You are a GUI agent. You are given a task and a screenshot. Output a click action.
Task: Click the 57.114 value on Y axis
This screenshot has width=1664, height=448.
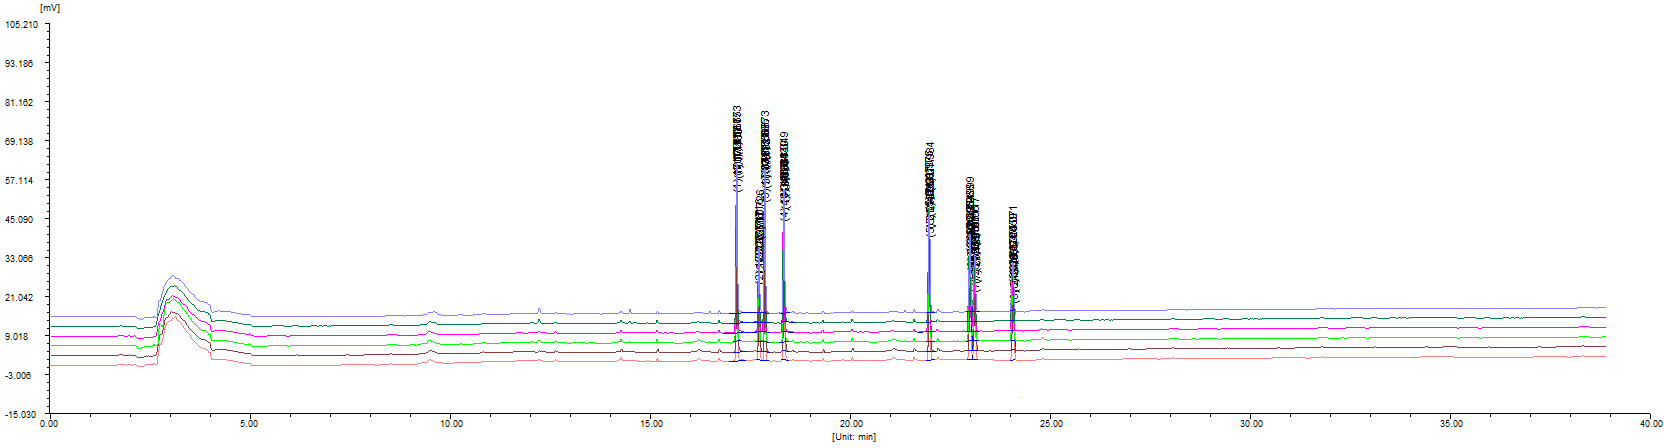(21, 181)
